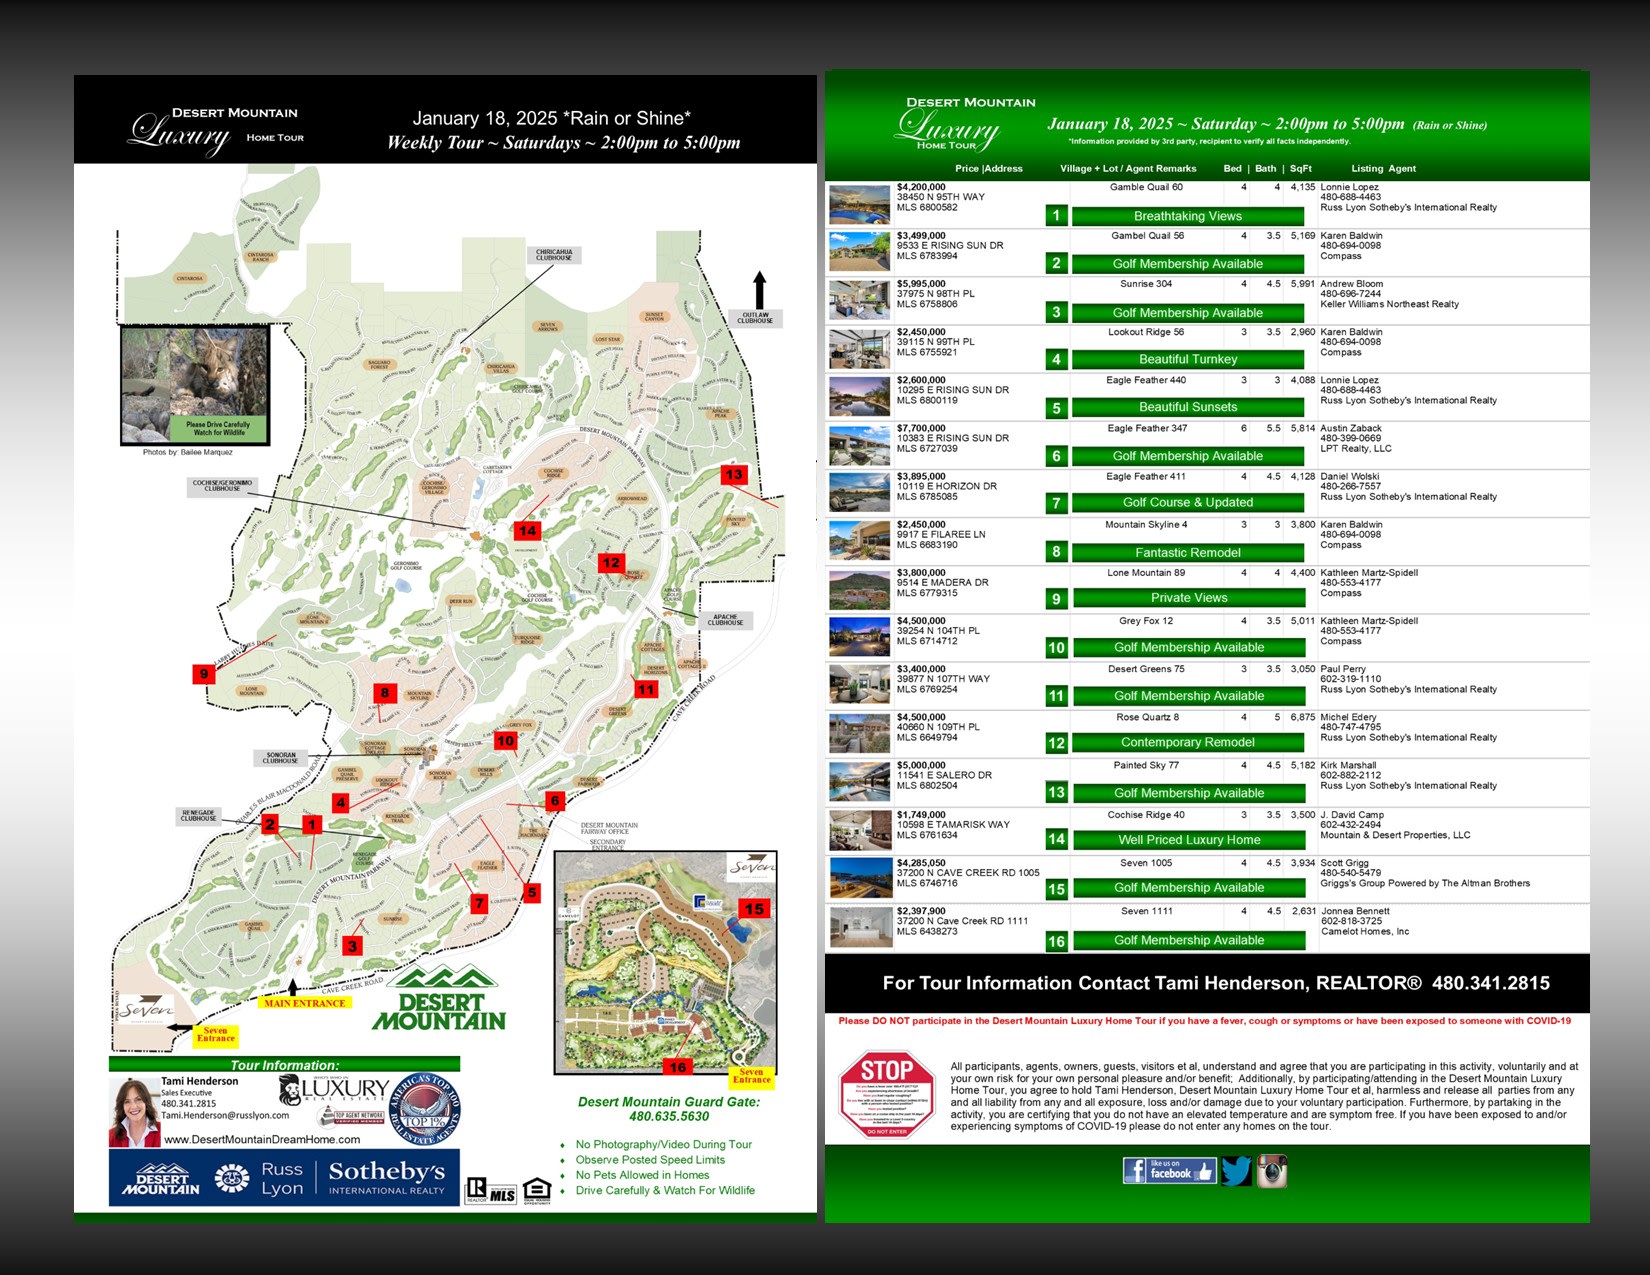Screen dimensions: 1650x1275
Task: Open www.DesertMountainDreamHome.com website link
Action: click(x=262, y=1139)
